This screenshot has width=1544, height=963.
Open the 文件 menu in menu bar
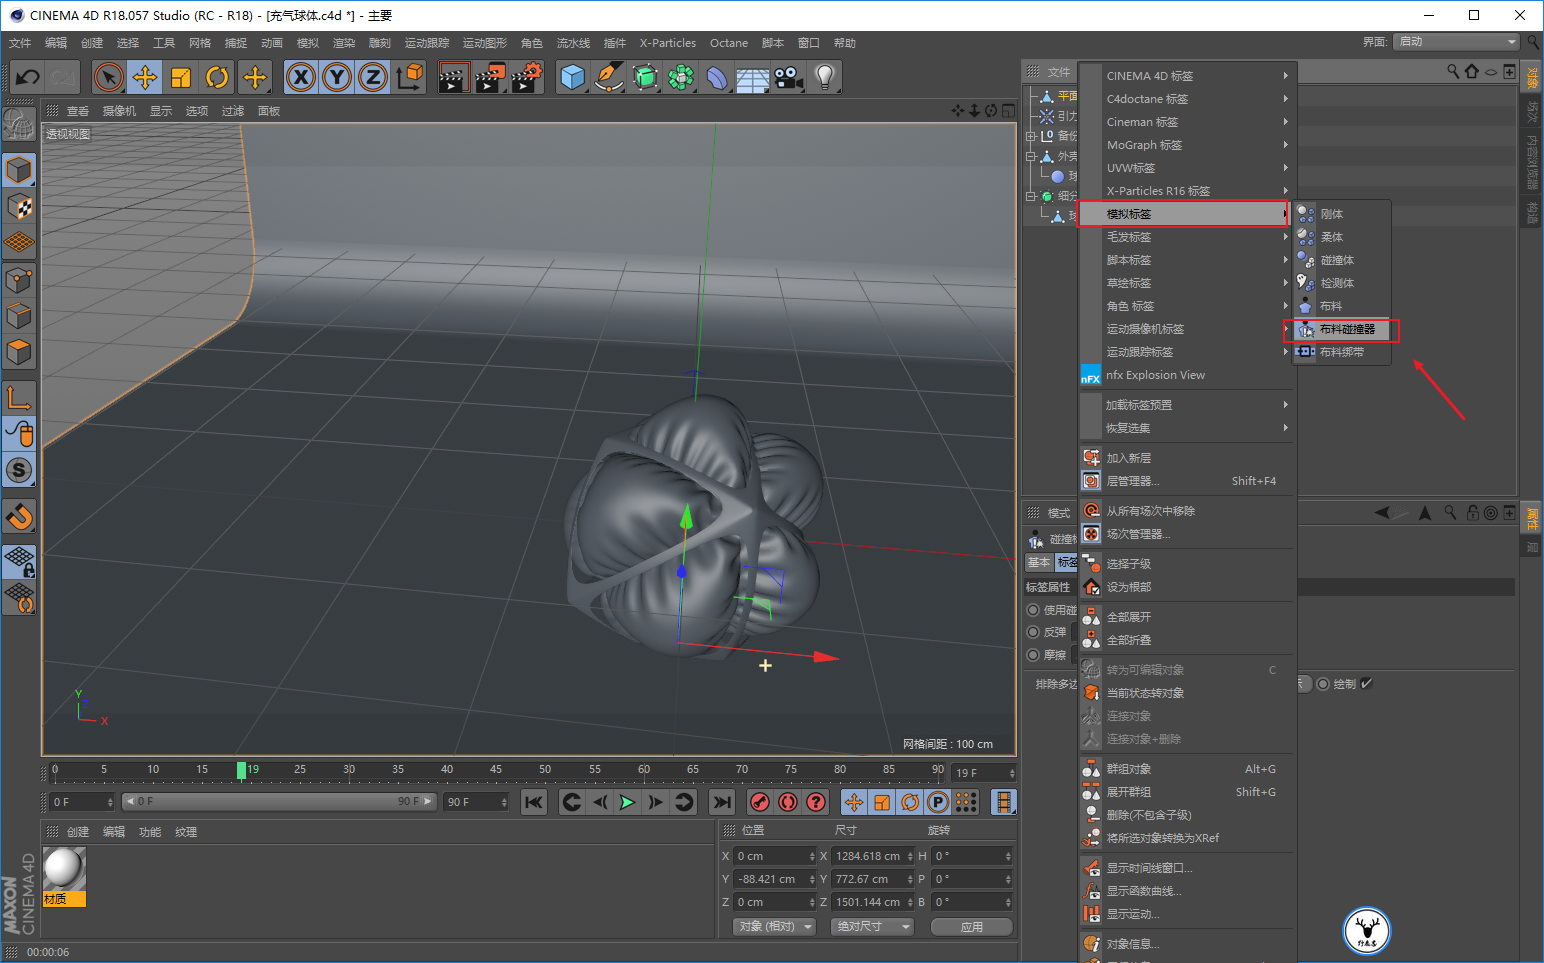coord(20,43)
